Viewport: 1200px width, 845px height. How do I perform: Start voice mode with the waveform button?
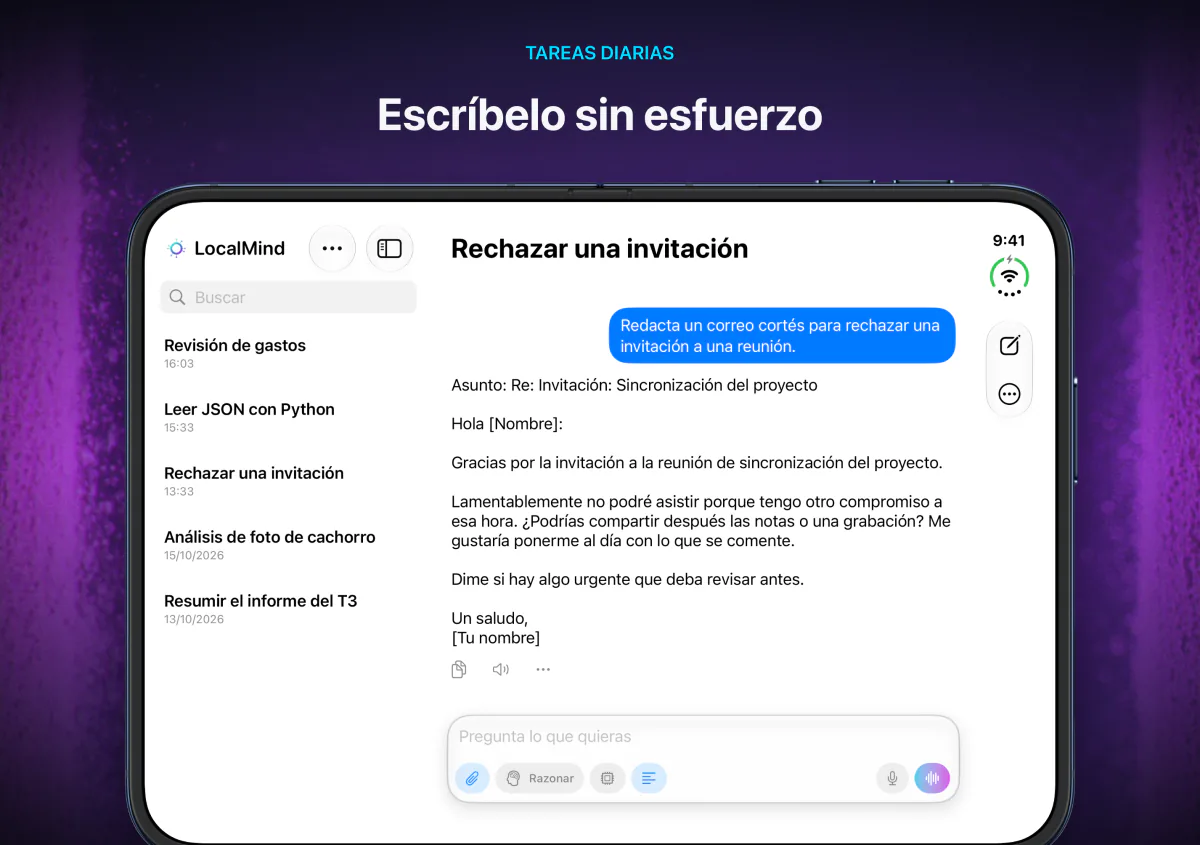point(932,778)
